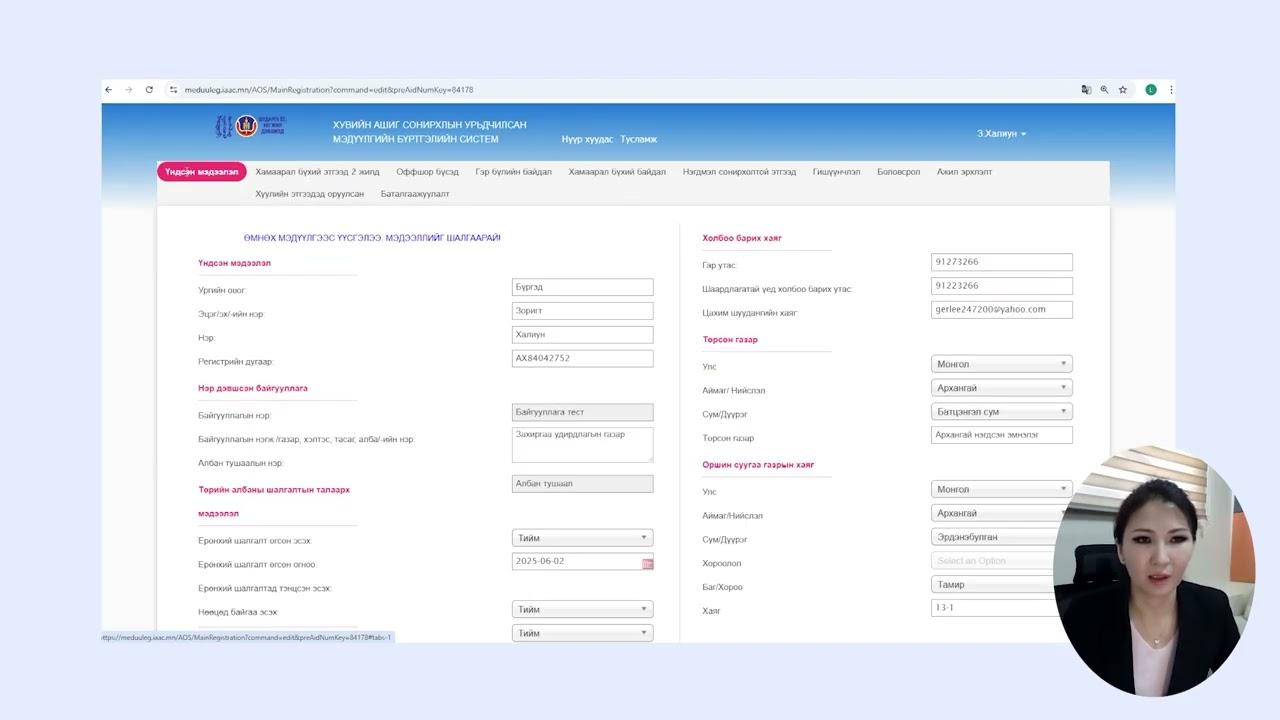The image size is (1280, 720).
Task: Select the Гэр бүлийн байдал tab
Action: pyautogui.click(x=513, y=172)
